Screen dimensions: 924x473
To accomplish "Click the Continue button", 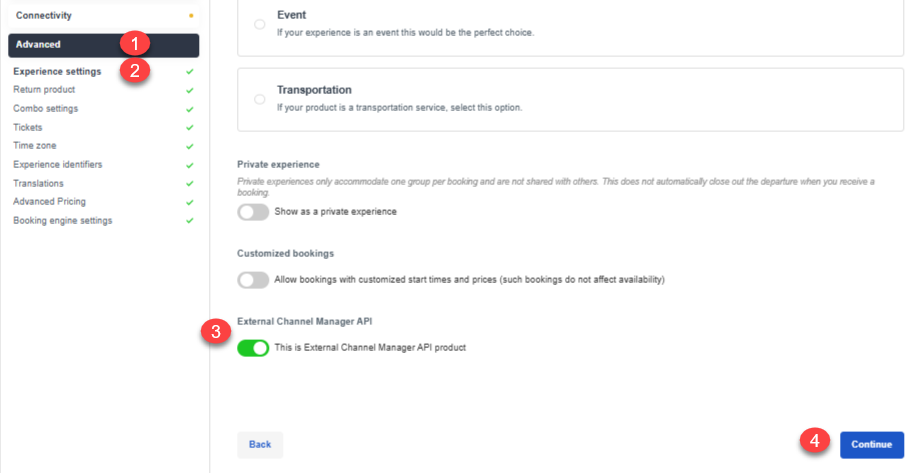I will point(872,445).
